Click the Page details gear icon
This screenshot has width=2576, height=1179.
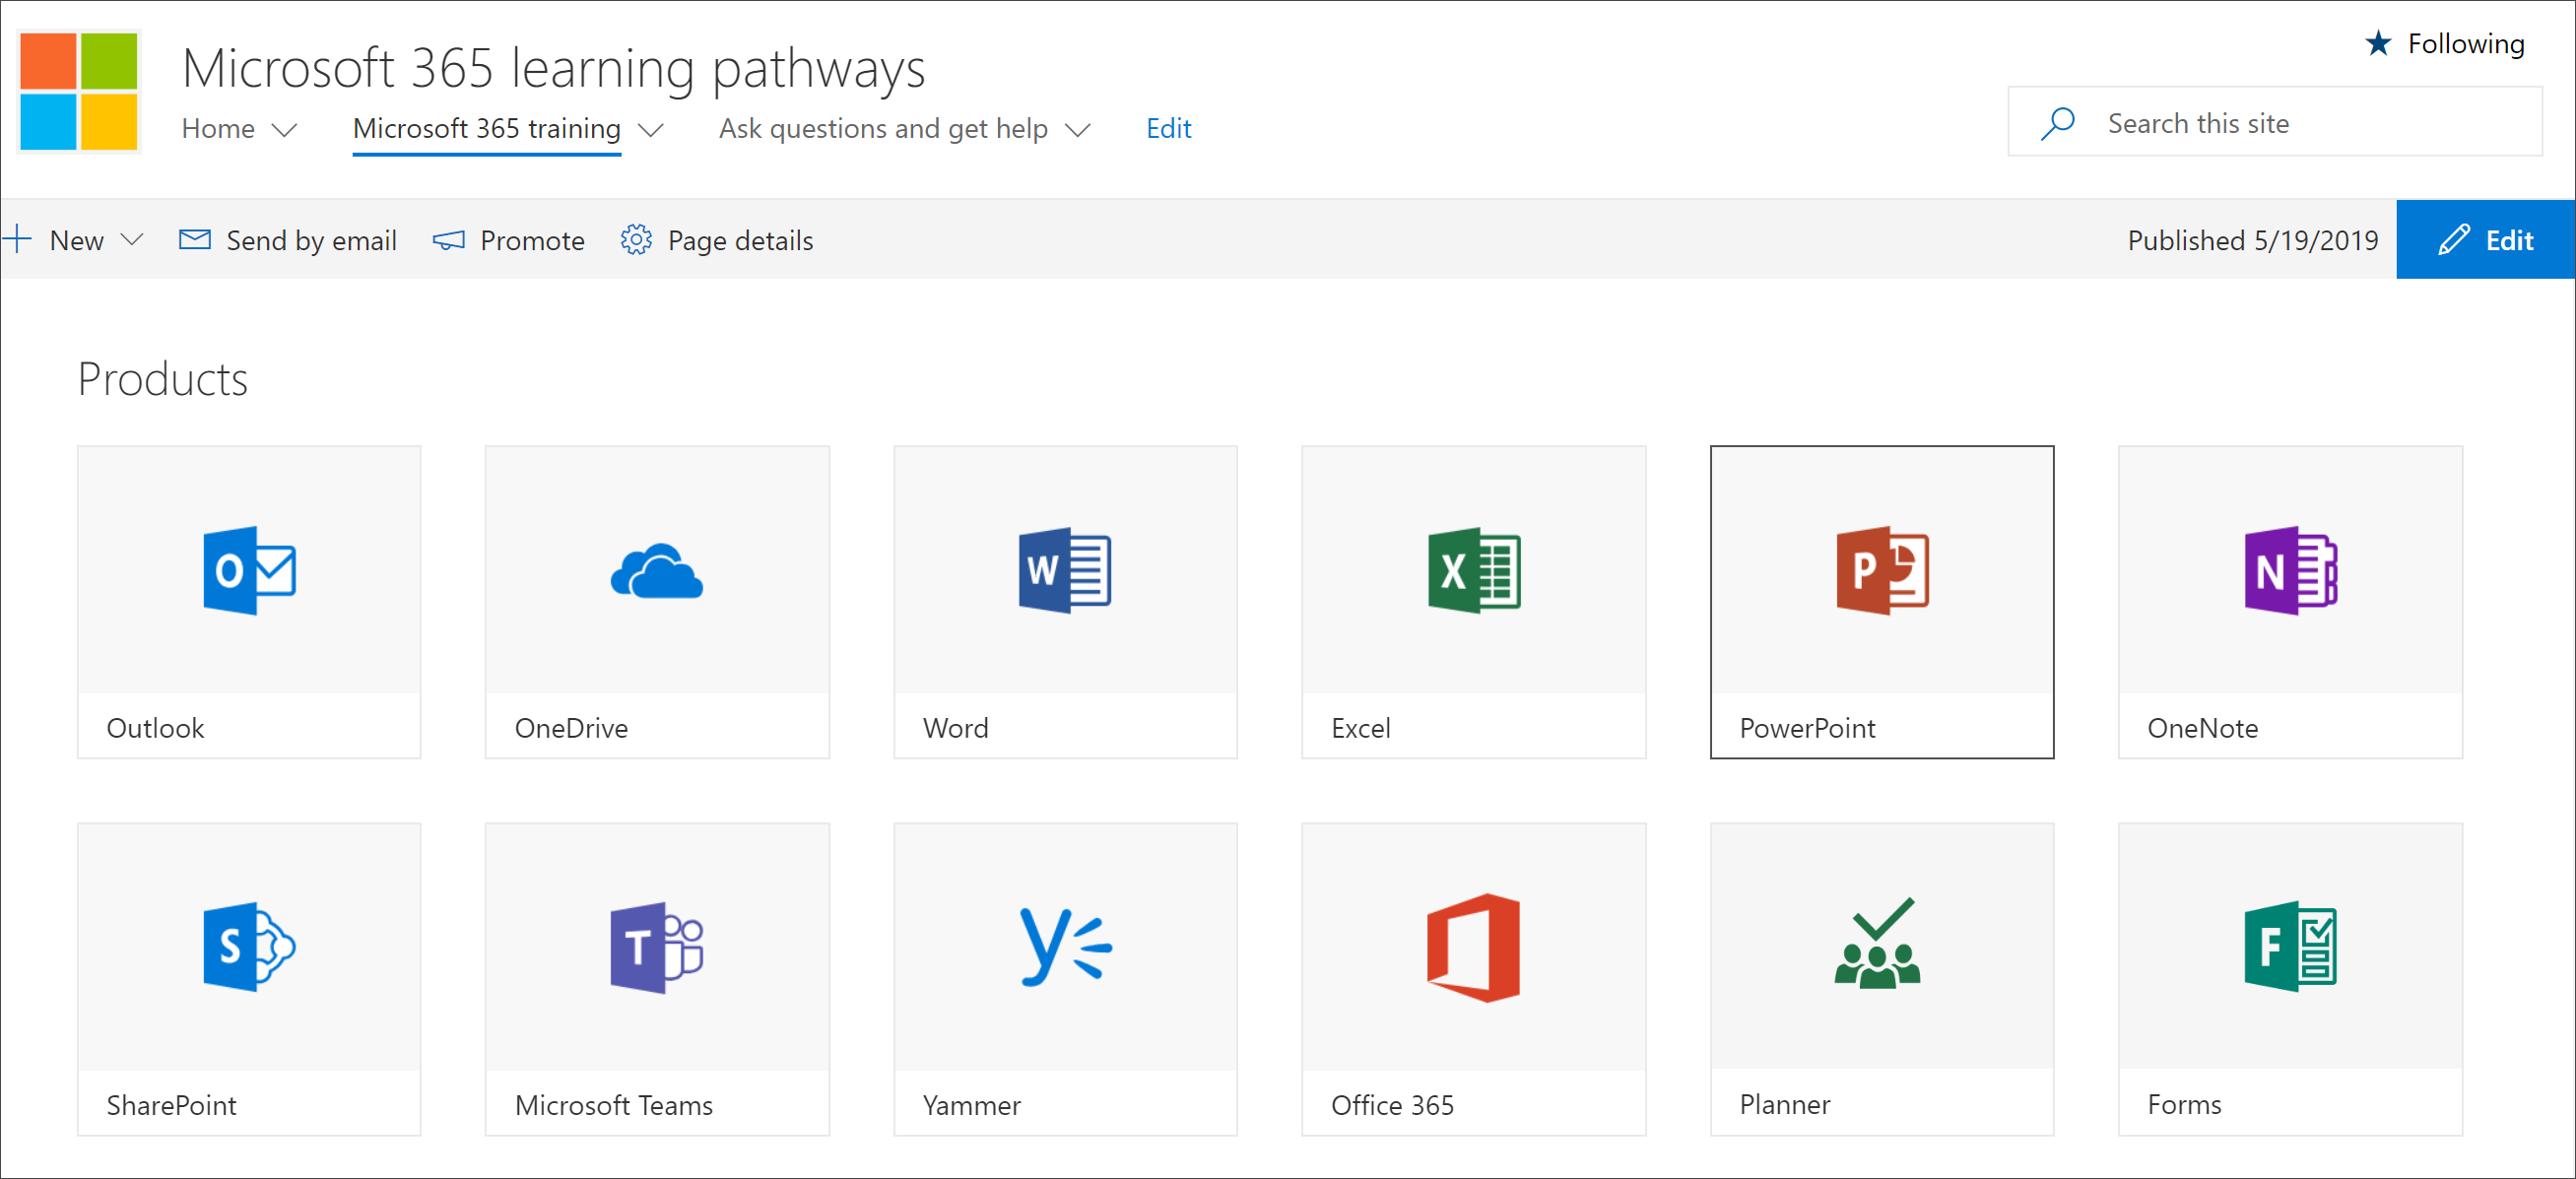tap(636, 240)
